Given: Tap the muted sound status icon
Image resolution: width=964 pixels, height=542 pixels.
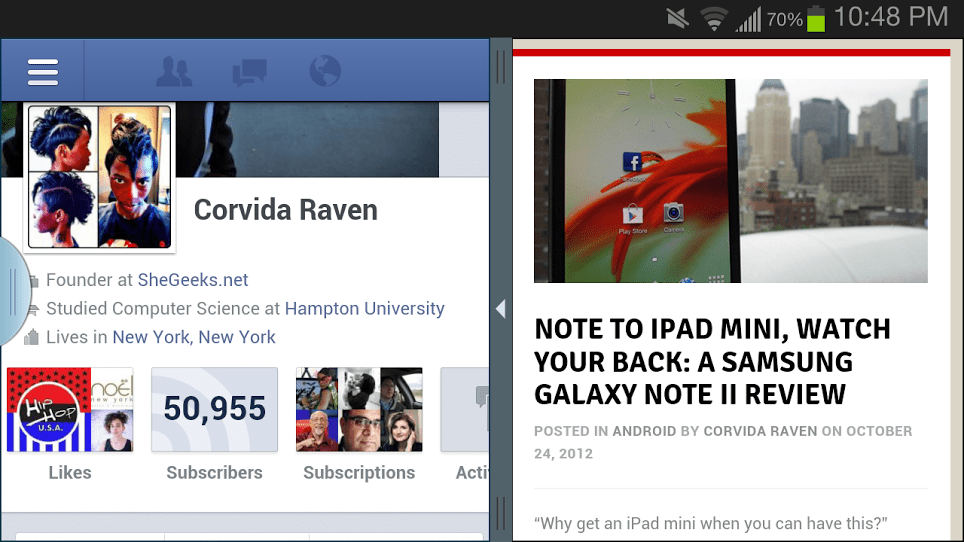Looking at the screenshot, I should pos(678,18).
